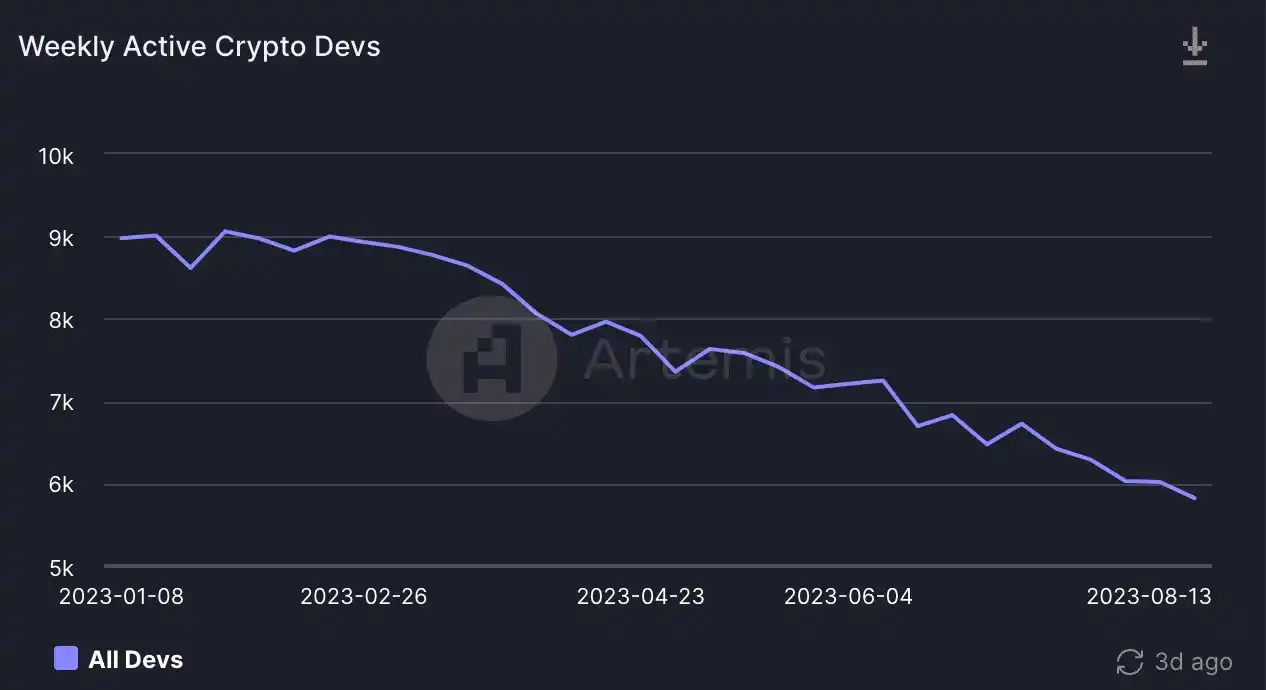This screenshot has height=690, width=1266.
Task: Click the download chart icon
Action: 1195,48
